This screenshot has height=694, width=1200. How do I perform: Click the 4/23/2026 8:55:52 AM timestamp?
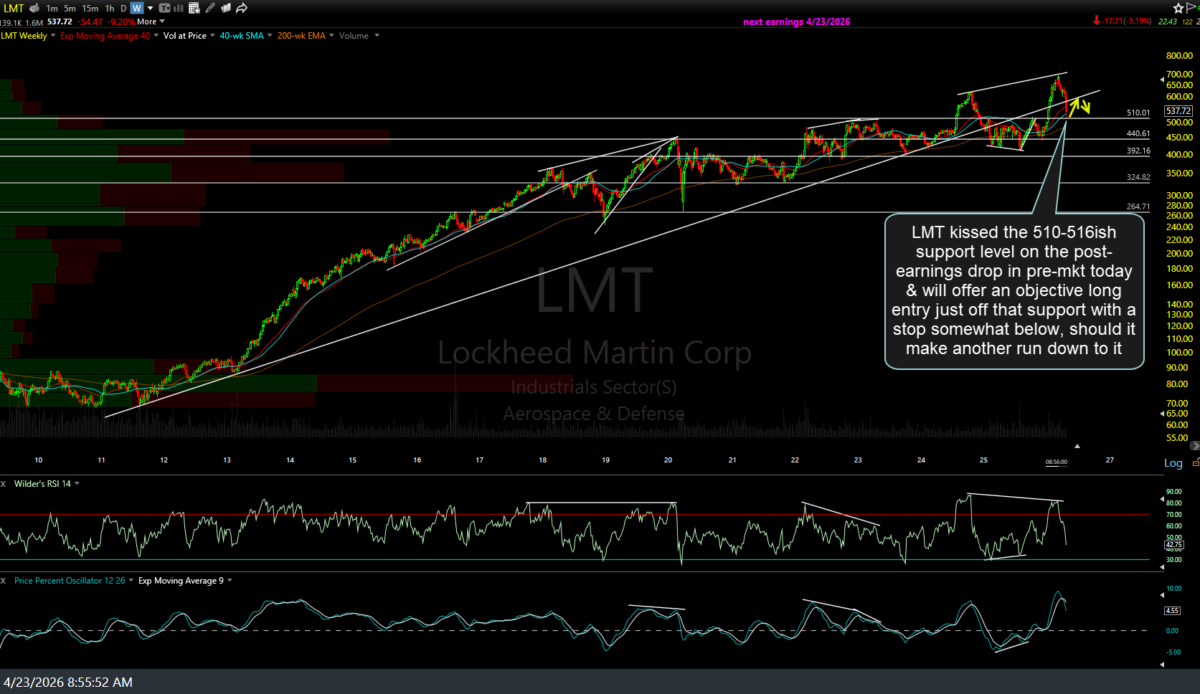tap(67, 682)
